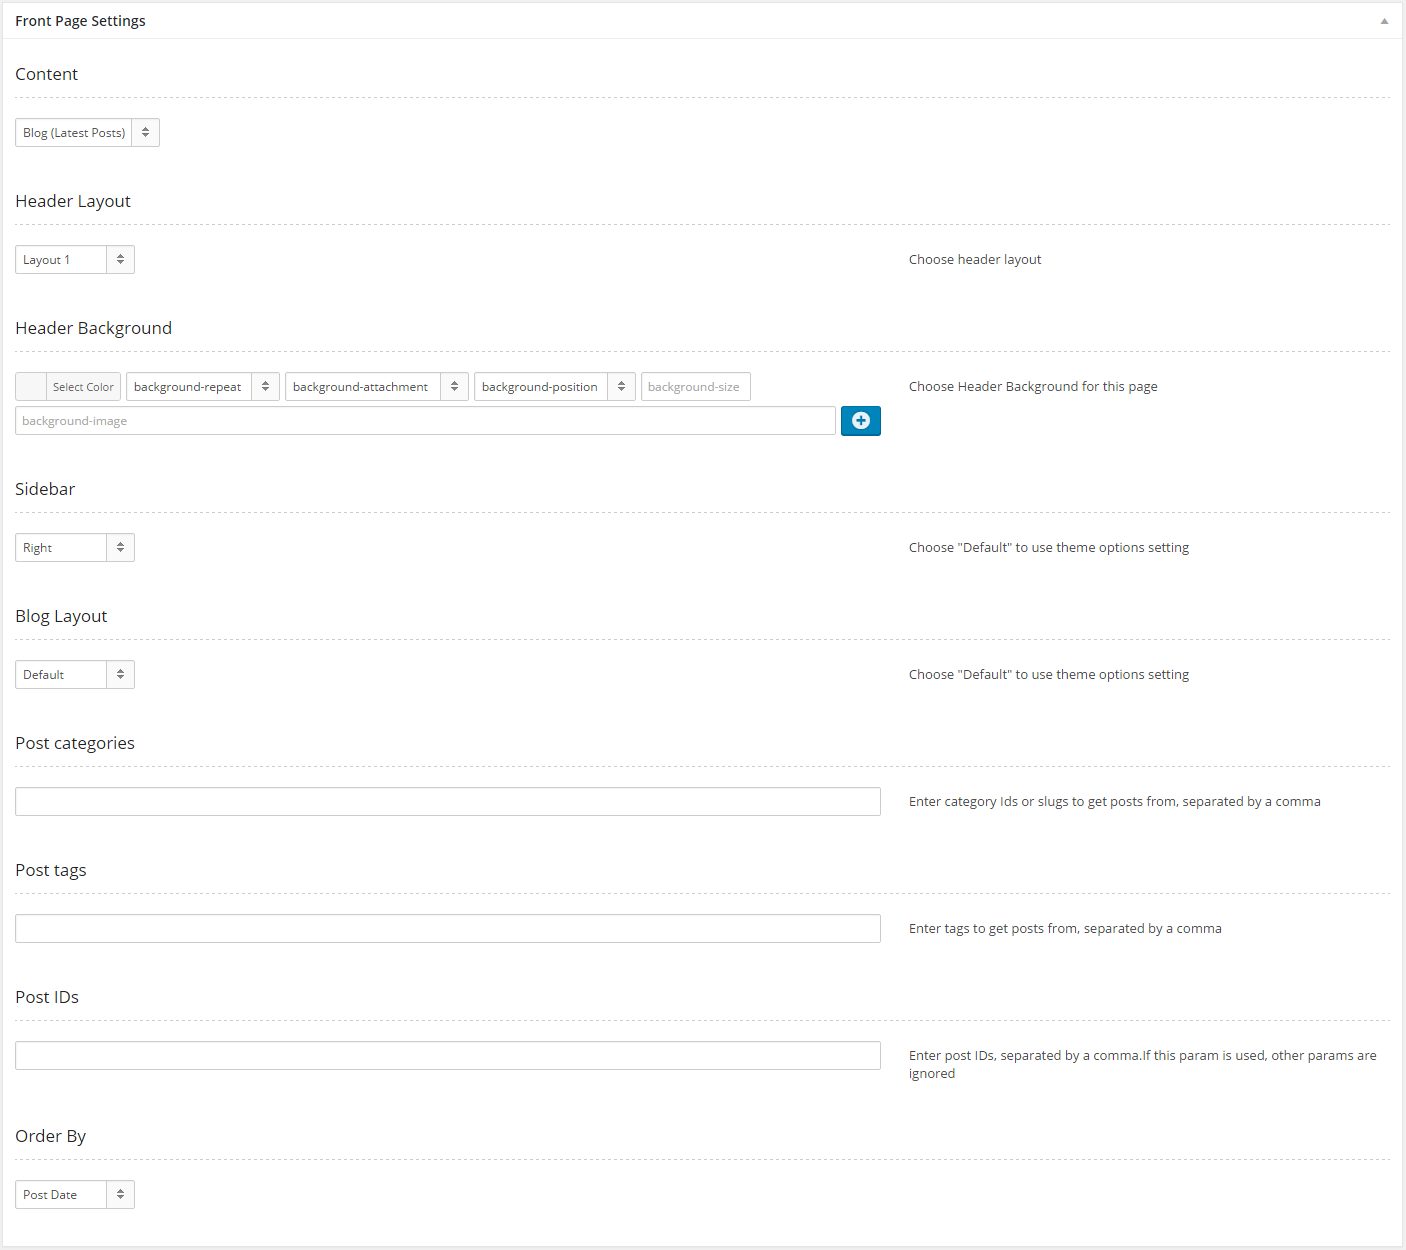Click the header background color swatch
Viewport: 1406px width, 1250px height.
pos(31,387)
